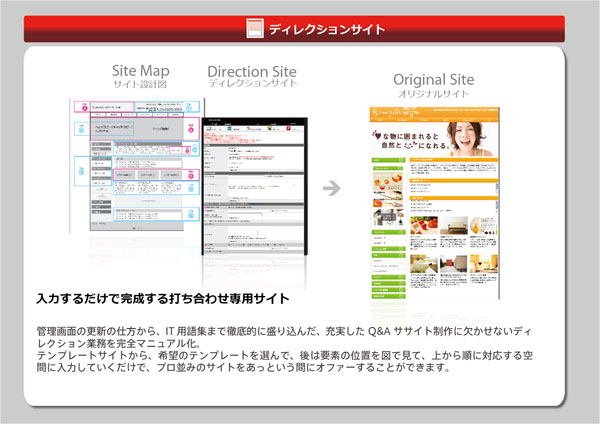Open the original site preview thumbnail
The width and height of the screenshot is (600, 424).
[434, 203]
